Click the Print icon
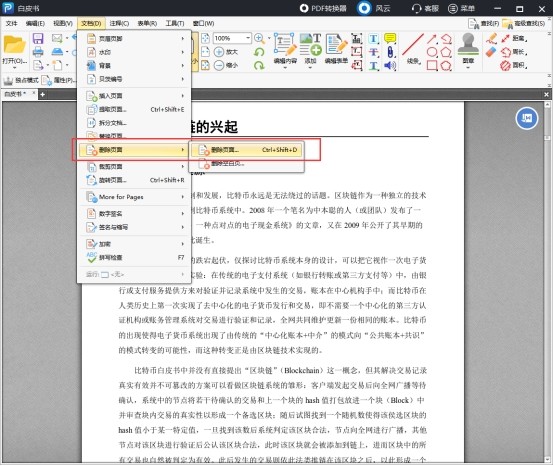The width and height of the screenshot is (553, 466). click(x=38, y=52)
